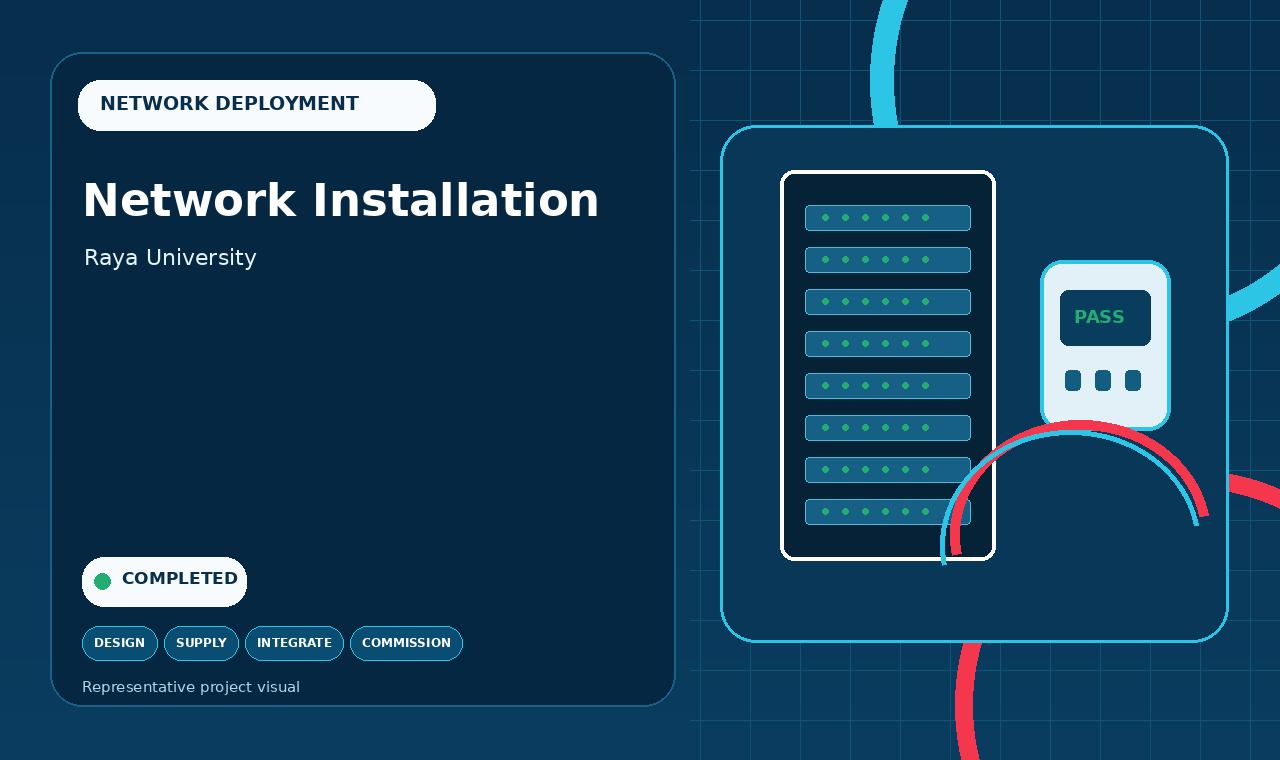Screen dimensions: 1280x760
Task: Select the DESIGN tag
Action: click(120, 643)
